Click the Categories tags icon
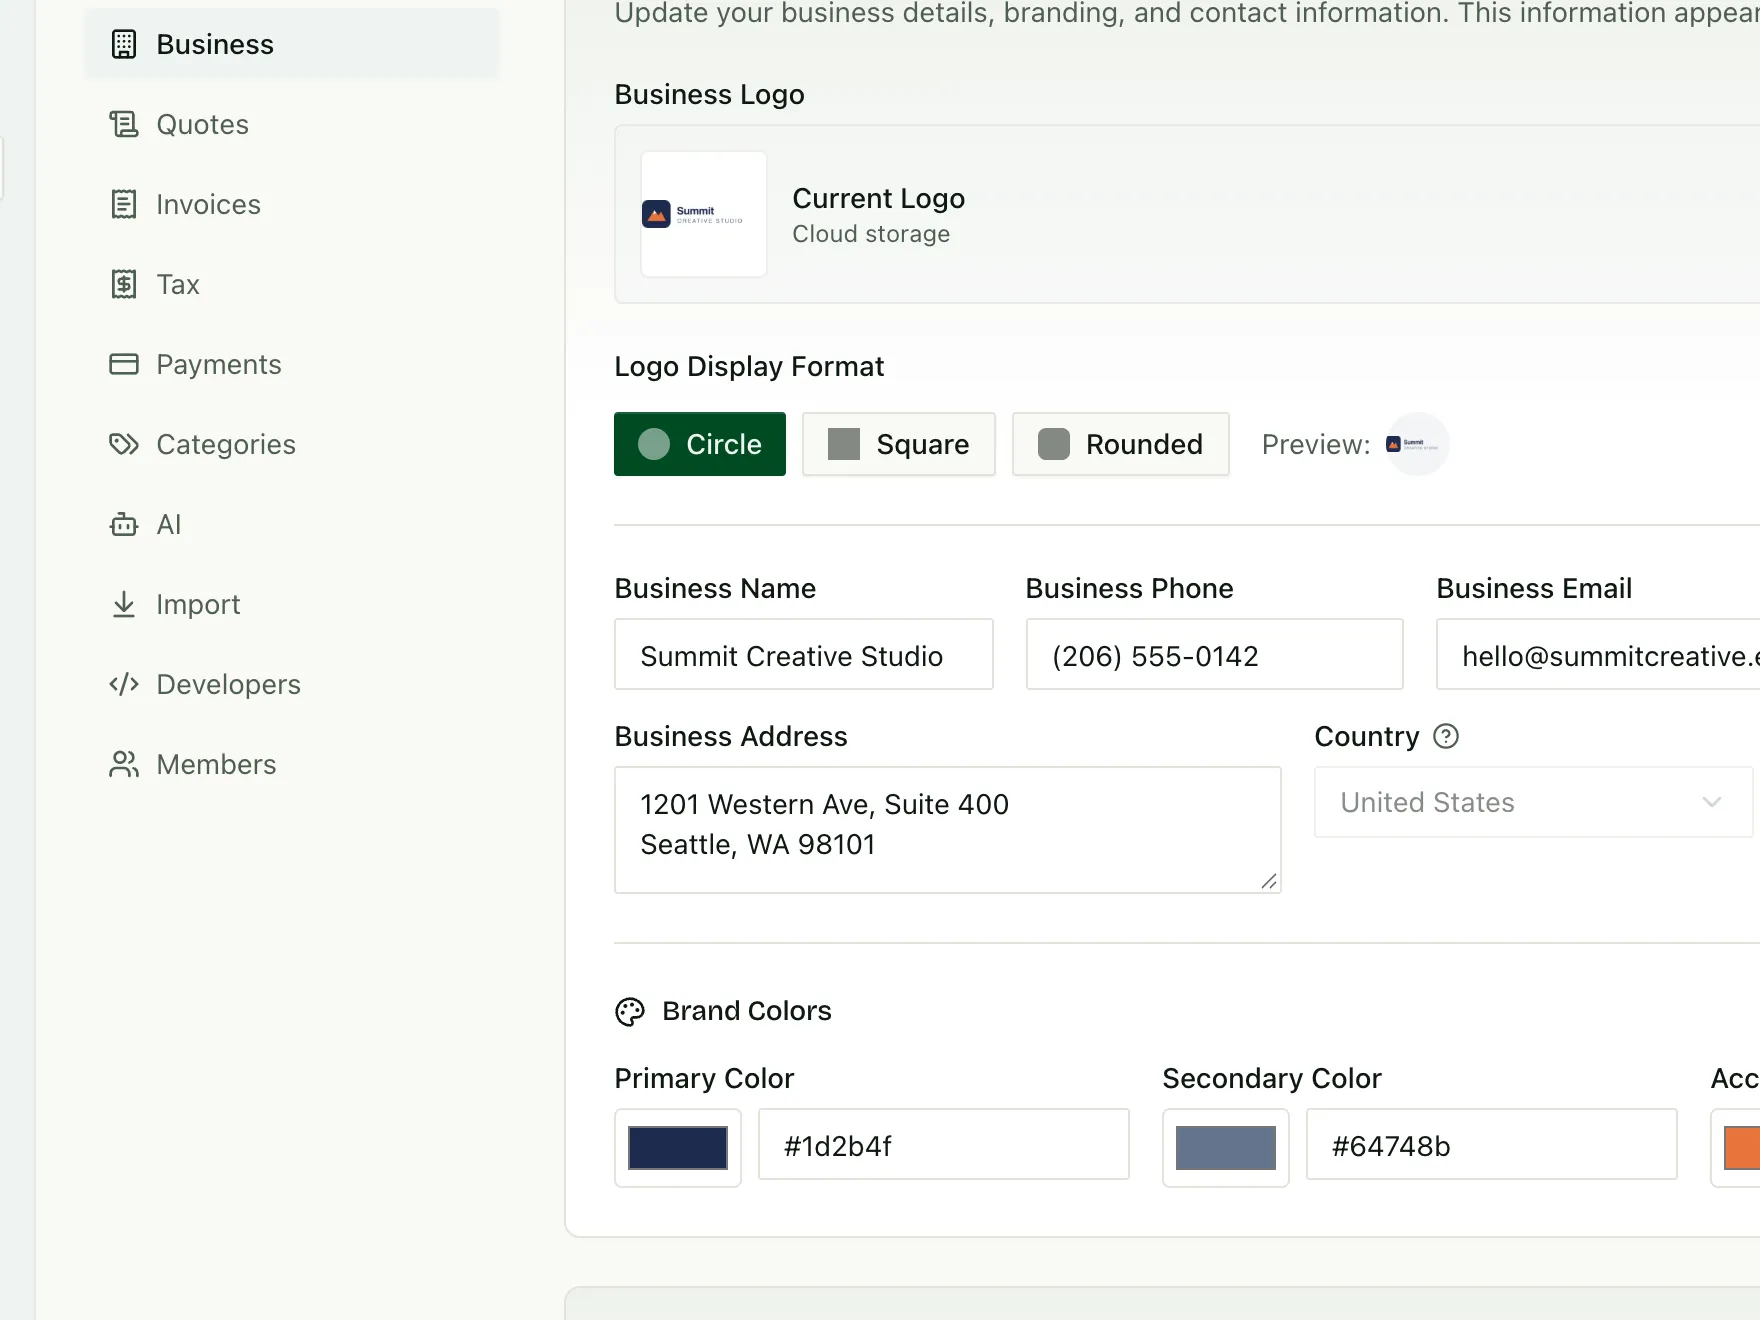The width and height of the screenshot is (1760, 1320). [124, 444]
